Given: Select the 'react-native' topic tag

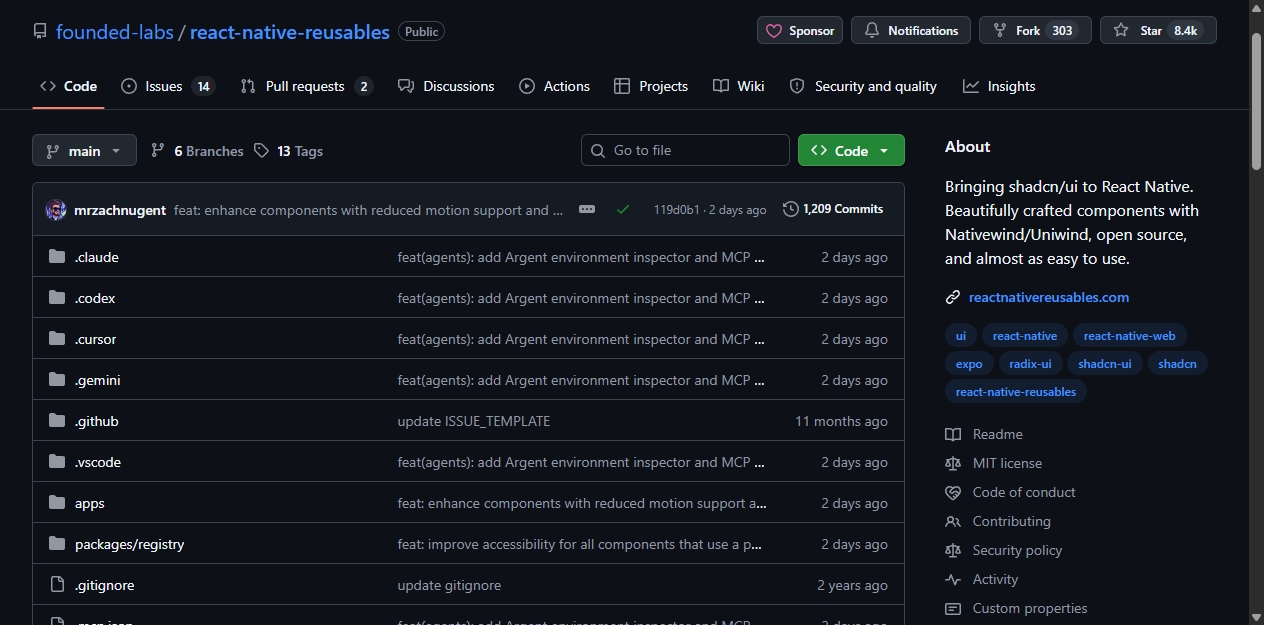Looking at the screenshot, I should point(1025,336).
